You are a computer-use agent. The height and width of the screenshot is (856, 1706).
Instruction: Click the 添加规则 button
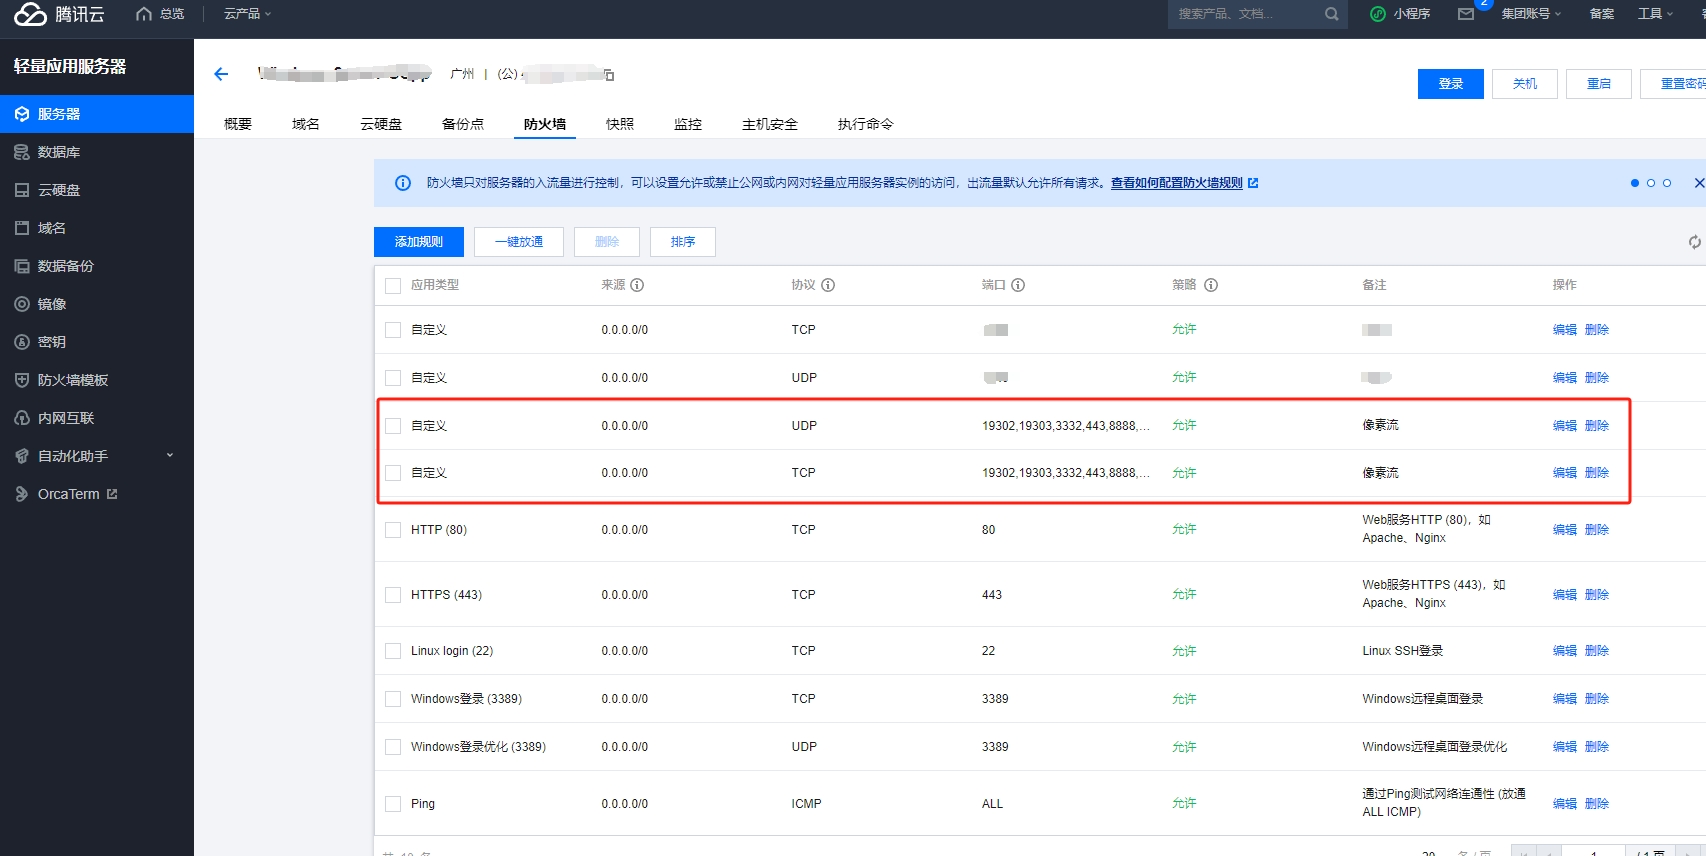tap(418, 242)
